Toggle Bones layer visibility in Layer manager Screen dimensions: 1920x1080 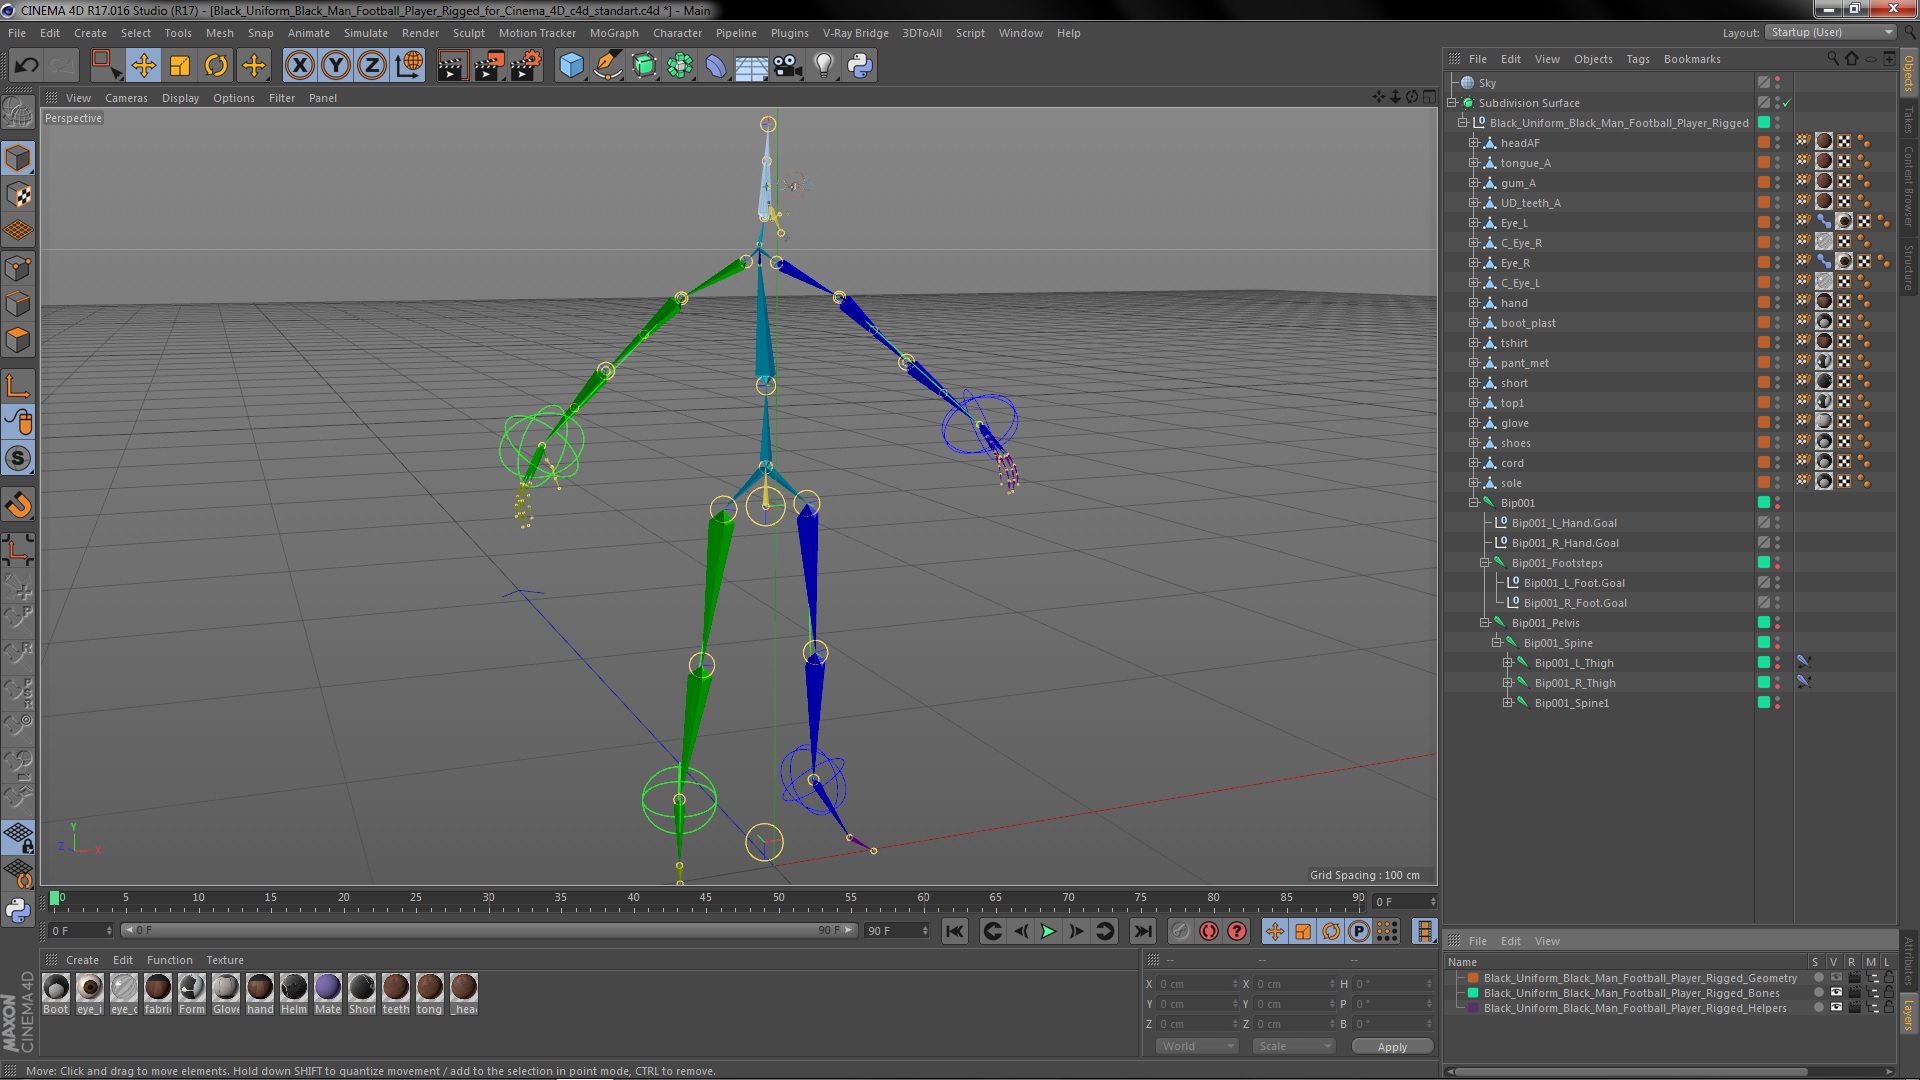click(x=1836, y=993)
